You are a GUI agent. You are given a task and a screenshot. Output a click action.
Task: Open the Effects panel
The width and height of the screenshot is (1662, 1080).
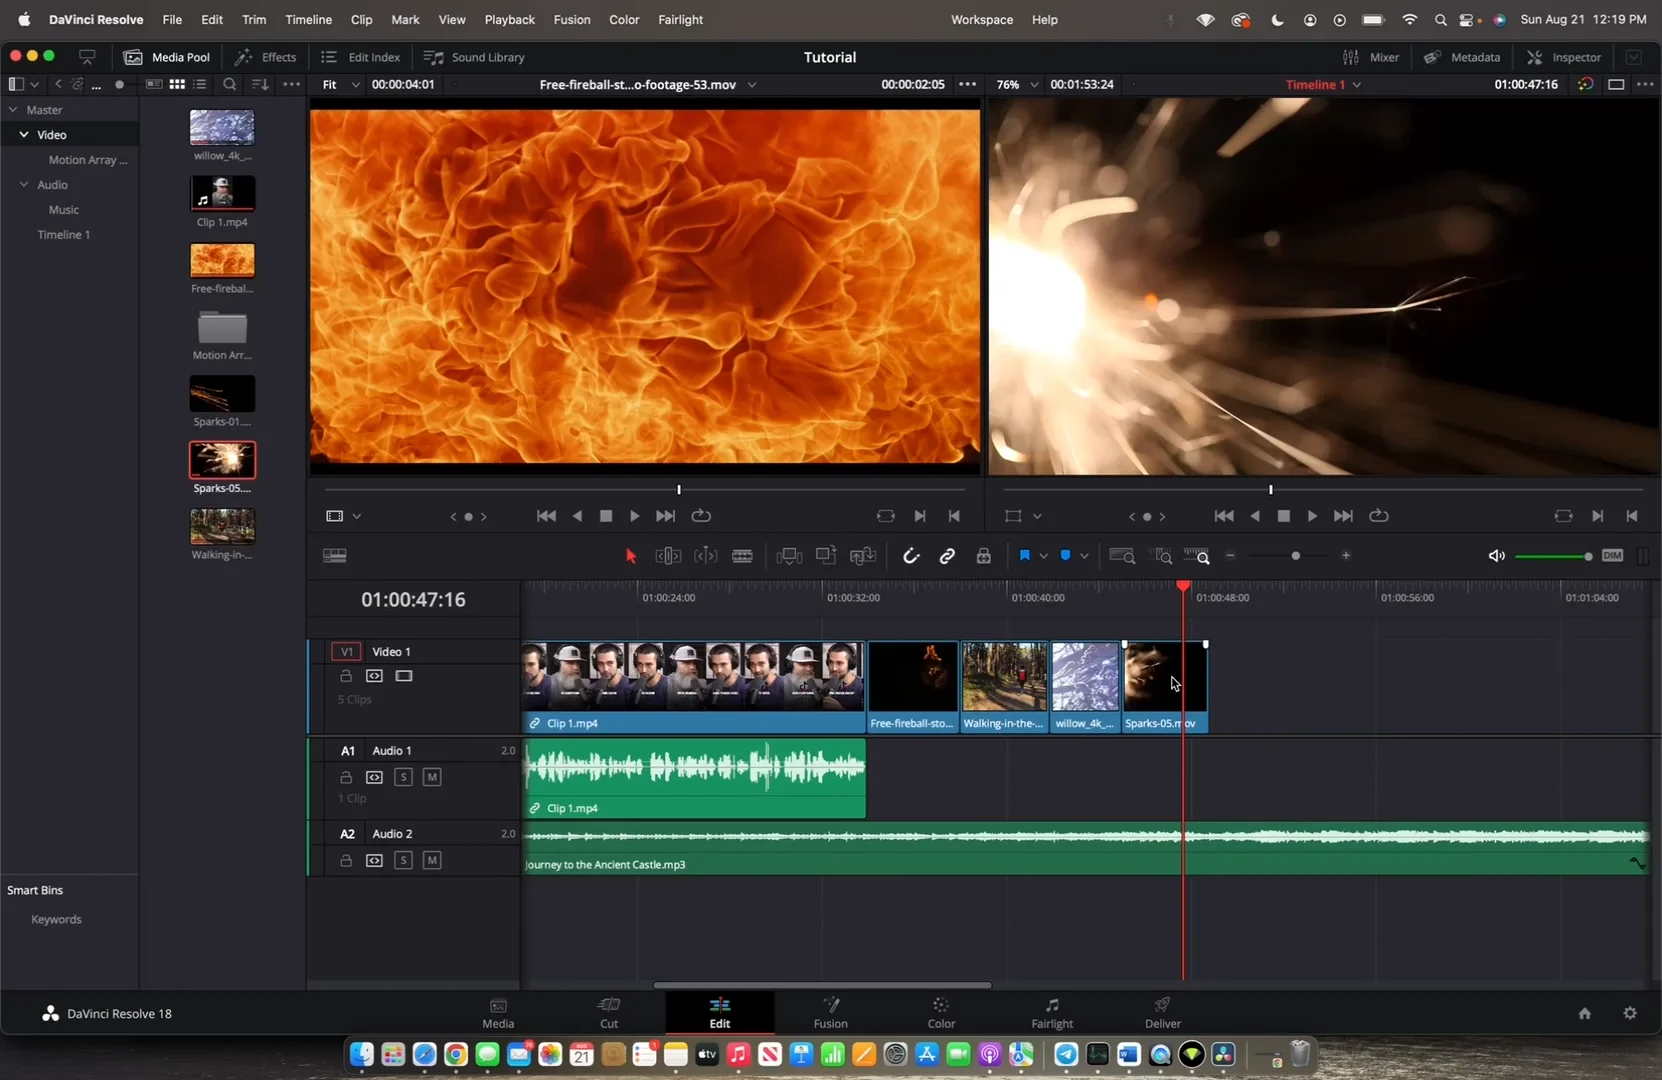tap(264, 57)
